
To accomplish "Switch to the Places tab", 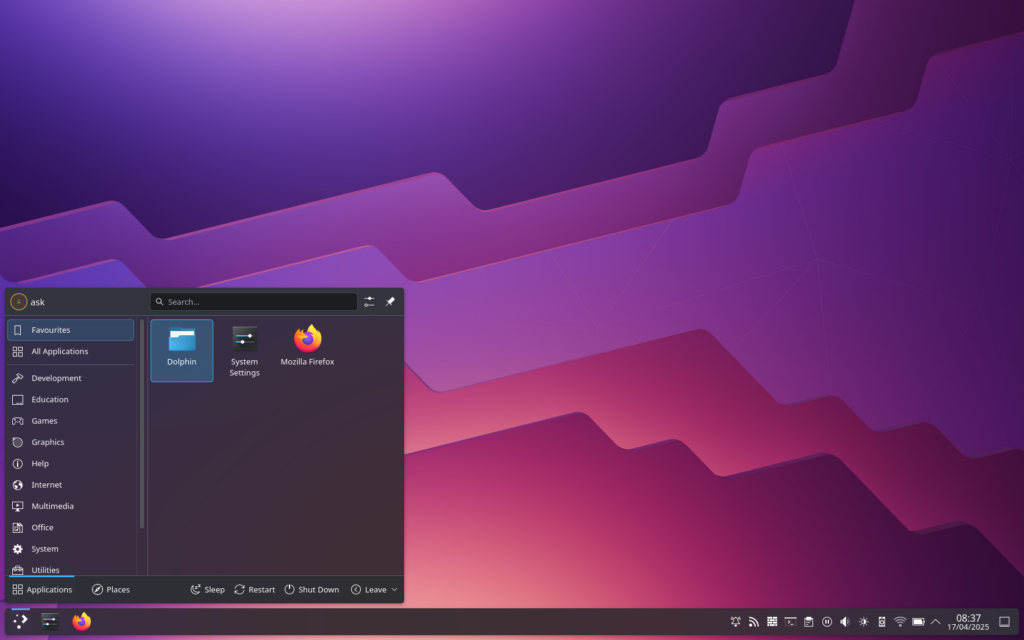I will (x=110, y=589).
